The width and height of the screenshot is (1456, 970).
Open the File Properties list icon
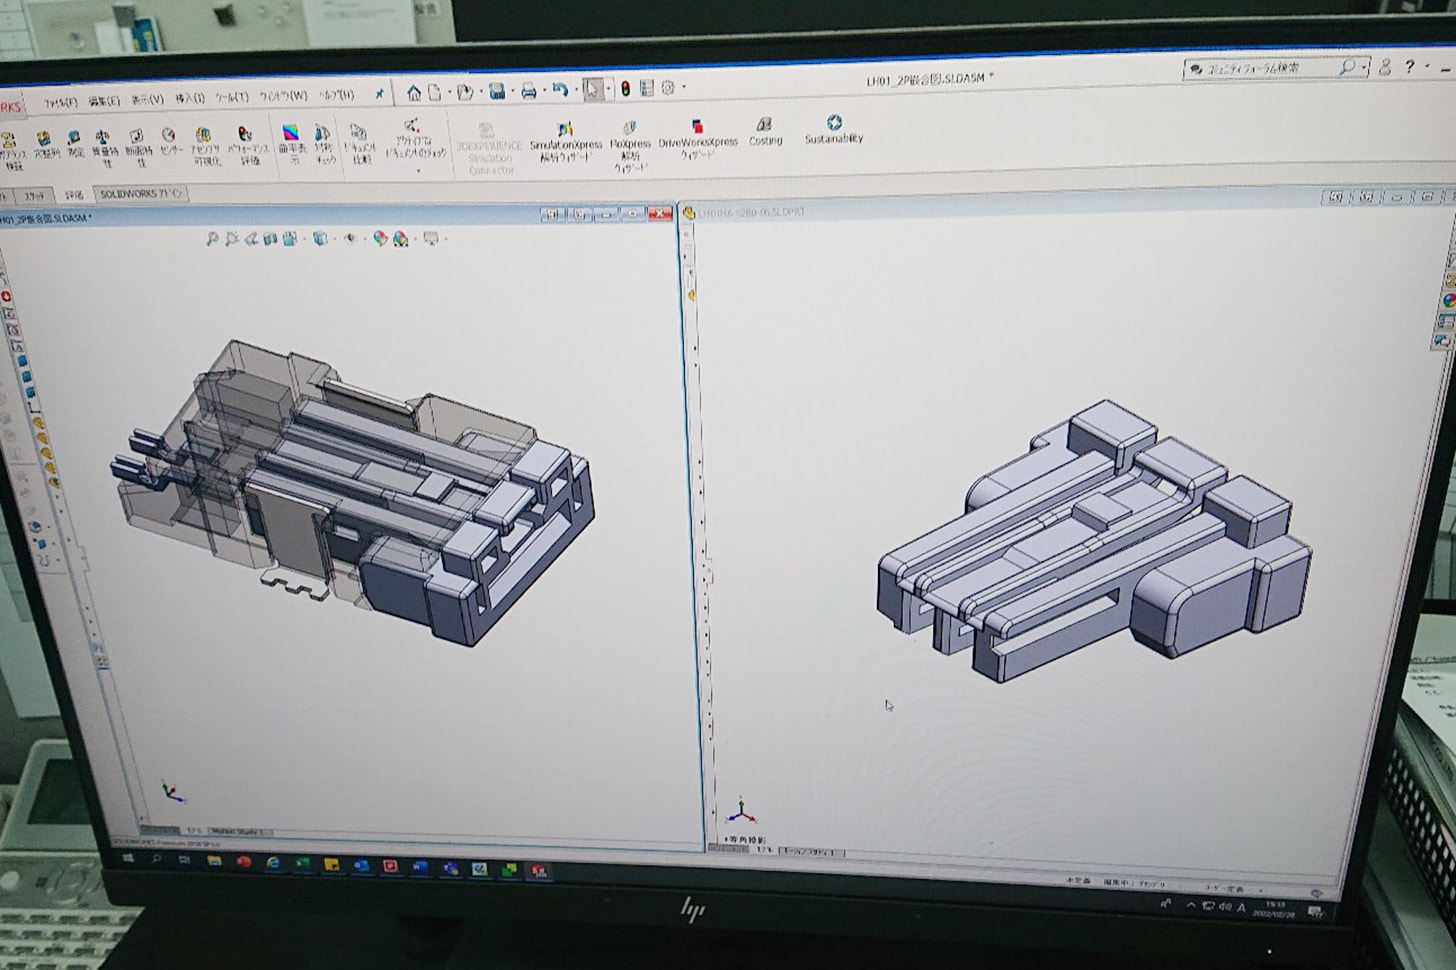647,88
